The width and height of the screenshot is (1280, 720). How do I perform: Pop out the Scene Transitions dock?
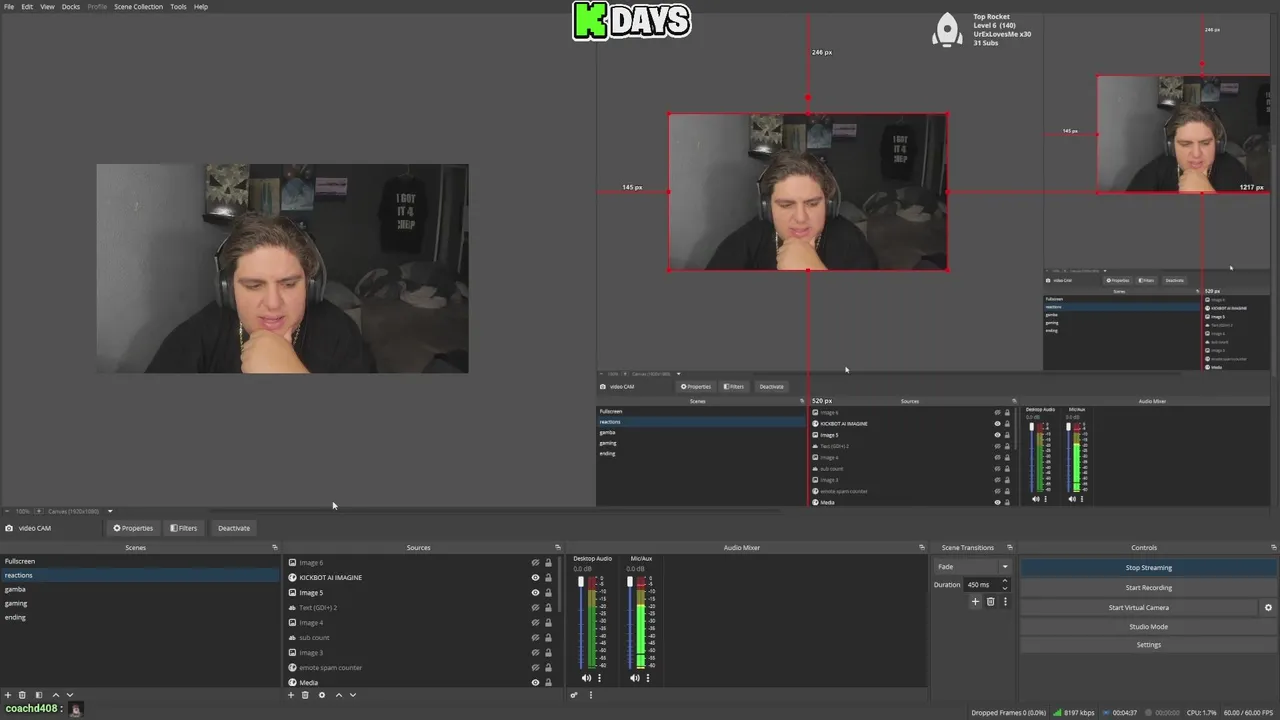[x=1010, y=547]
